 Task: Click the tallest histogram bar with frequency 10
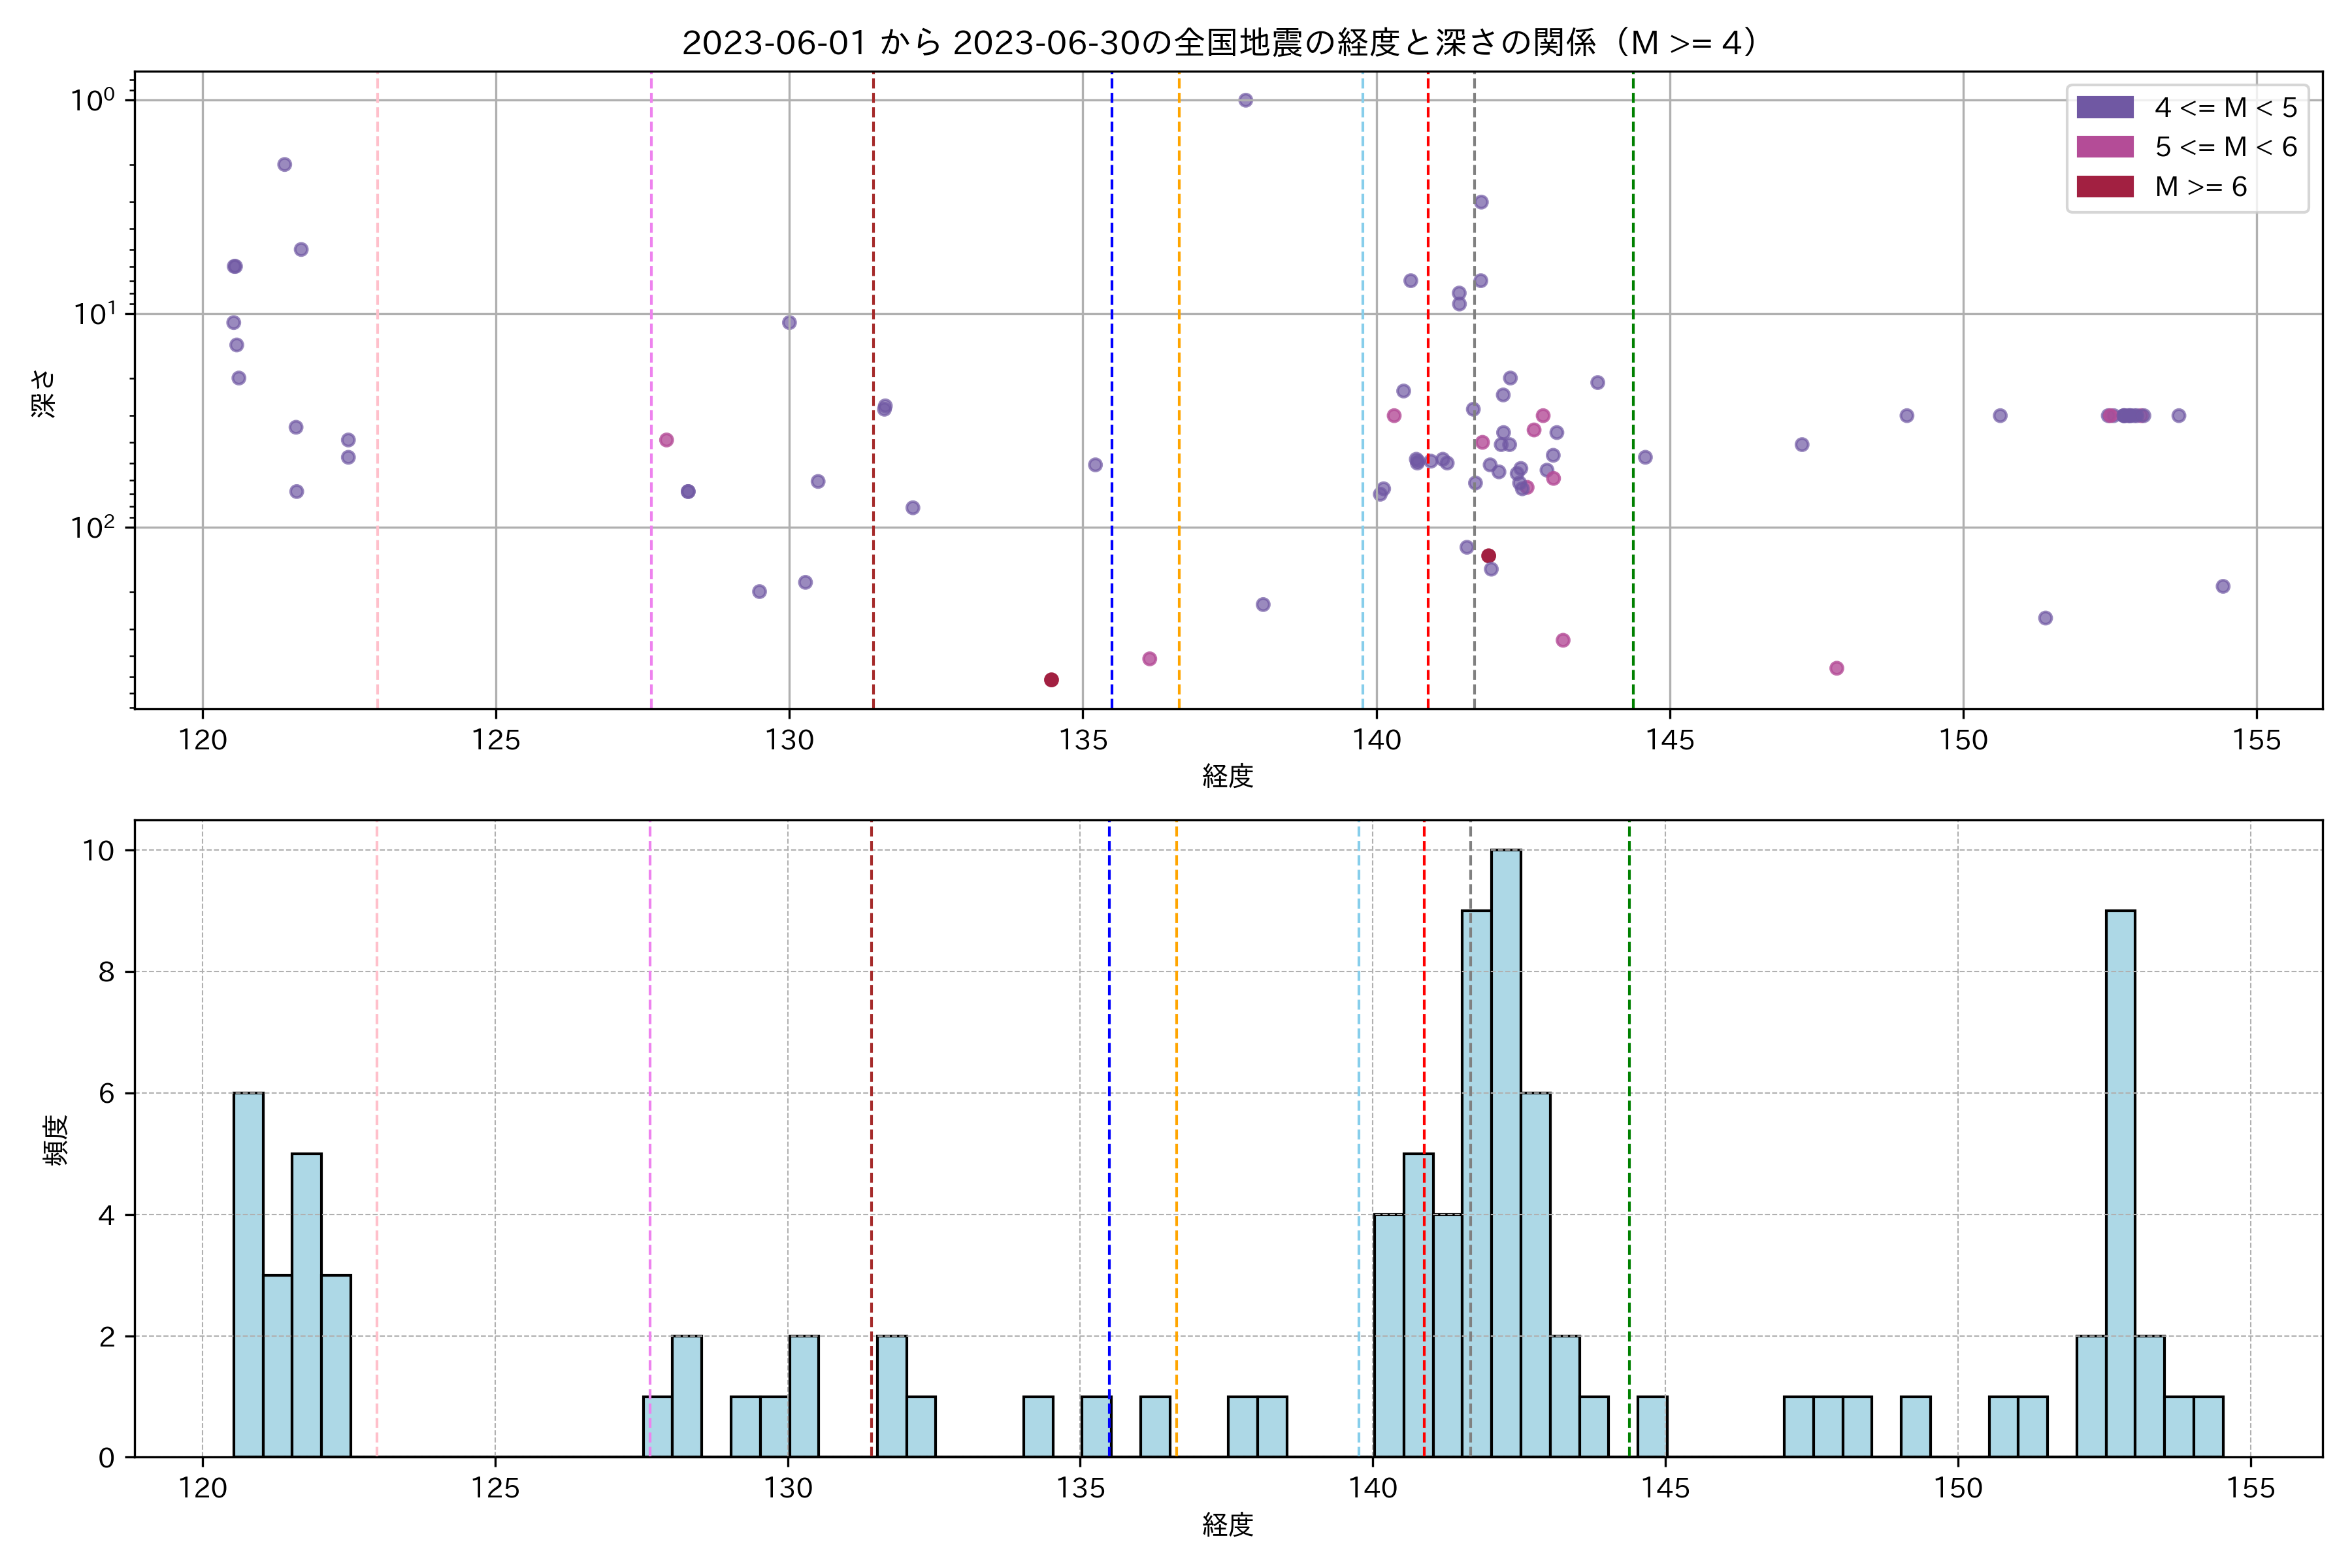point(1506,1150)
